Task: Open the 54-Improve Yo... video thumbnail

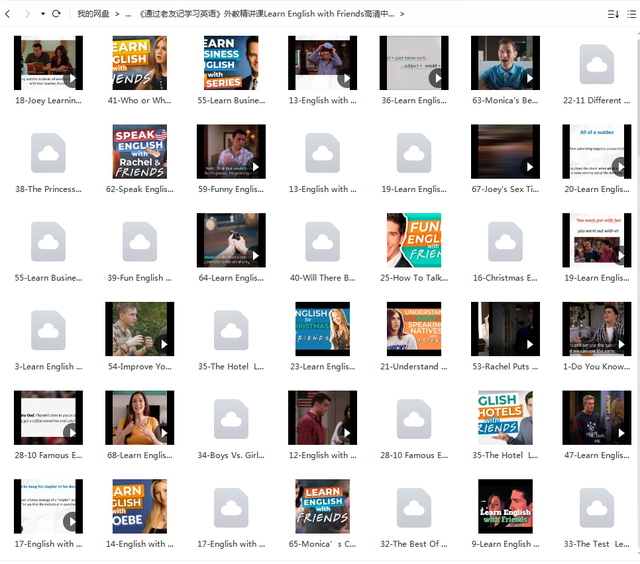Action: 140,329
